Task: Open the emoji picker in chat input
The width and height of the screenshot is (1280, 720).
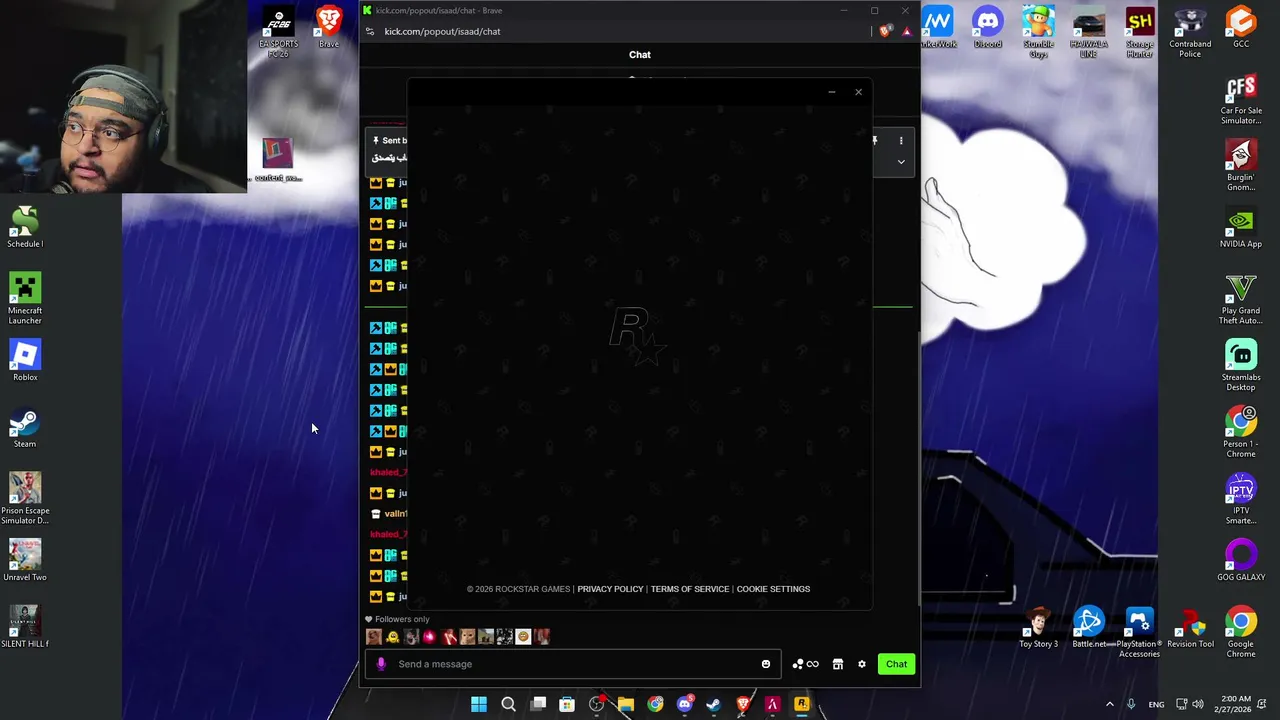Action: (766, 664)
